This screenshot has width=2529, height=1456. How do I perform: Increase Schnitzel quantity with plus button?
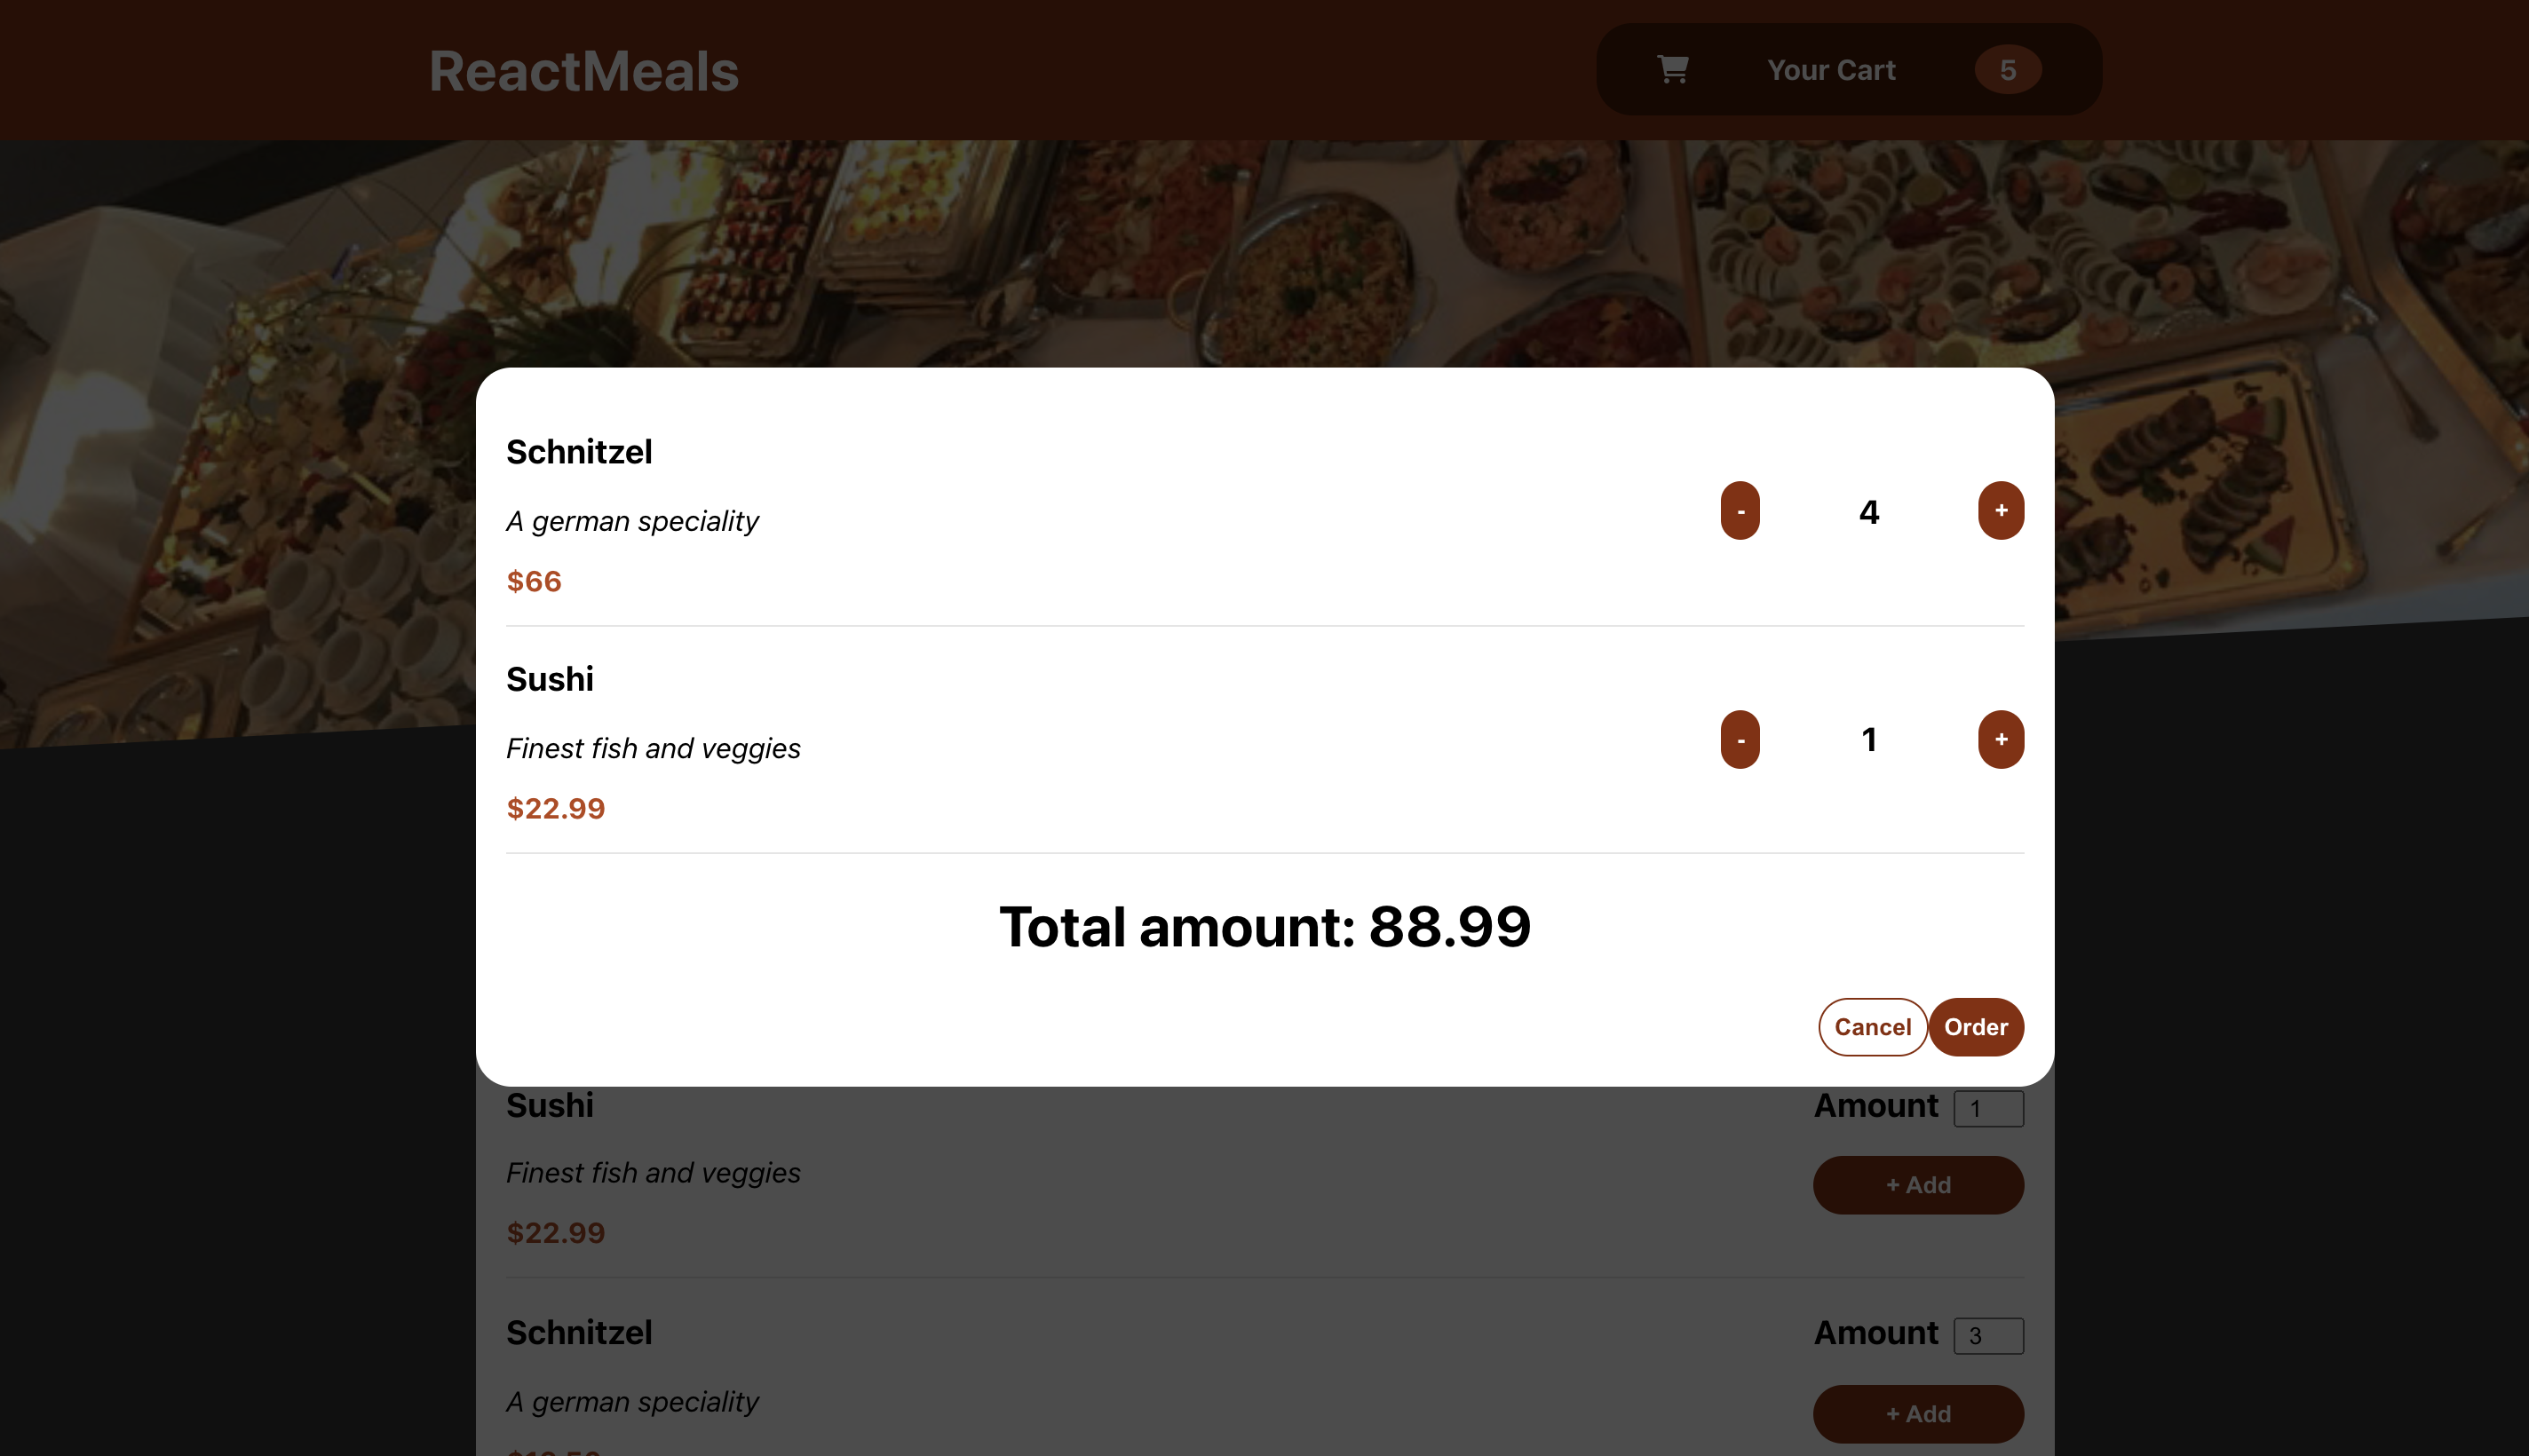(x=2000, y=510)
